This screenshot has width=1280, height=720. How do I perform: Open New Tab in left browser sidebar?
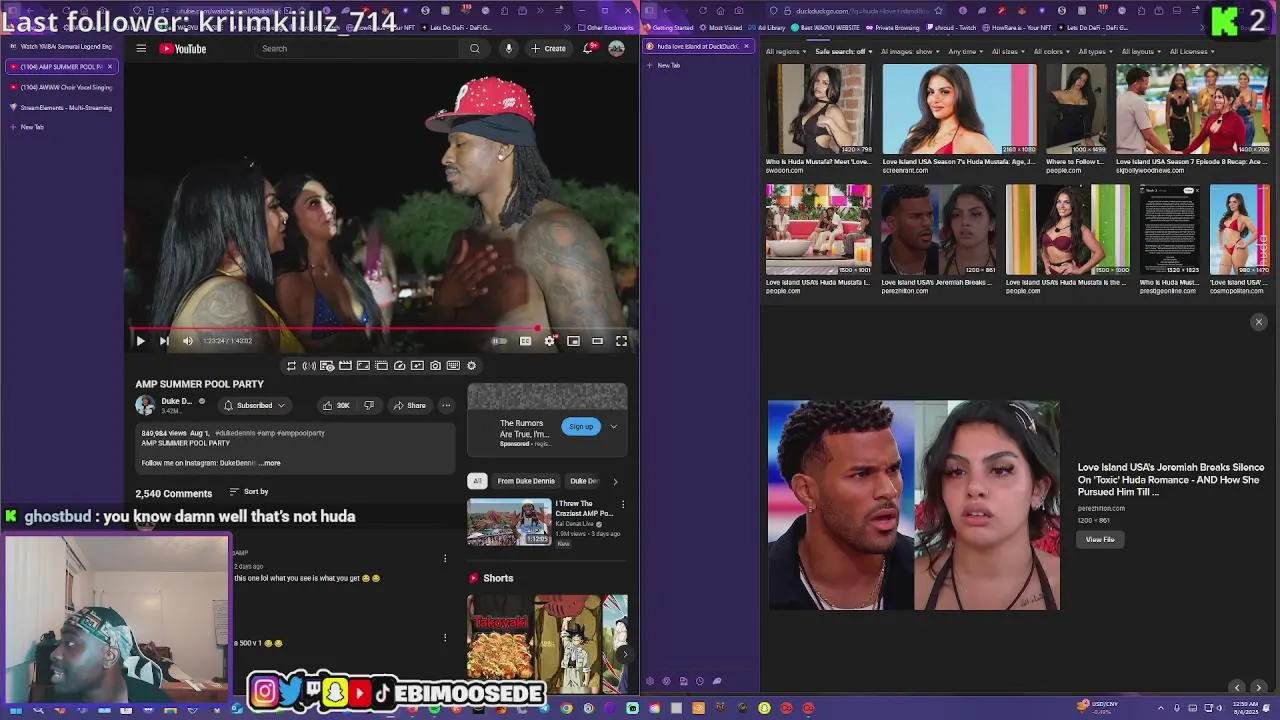pyautogui.click(x=26, y=127)
